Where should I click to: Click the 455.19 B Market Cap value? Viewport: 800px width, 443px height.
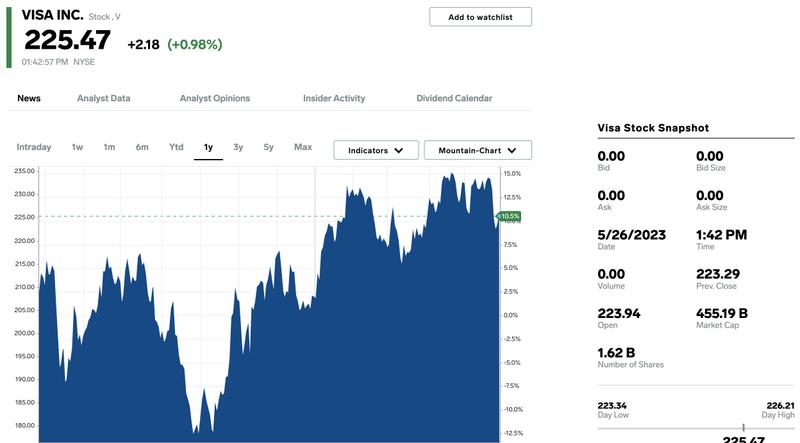pyautogui.click(x=722, y=313)
